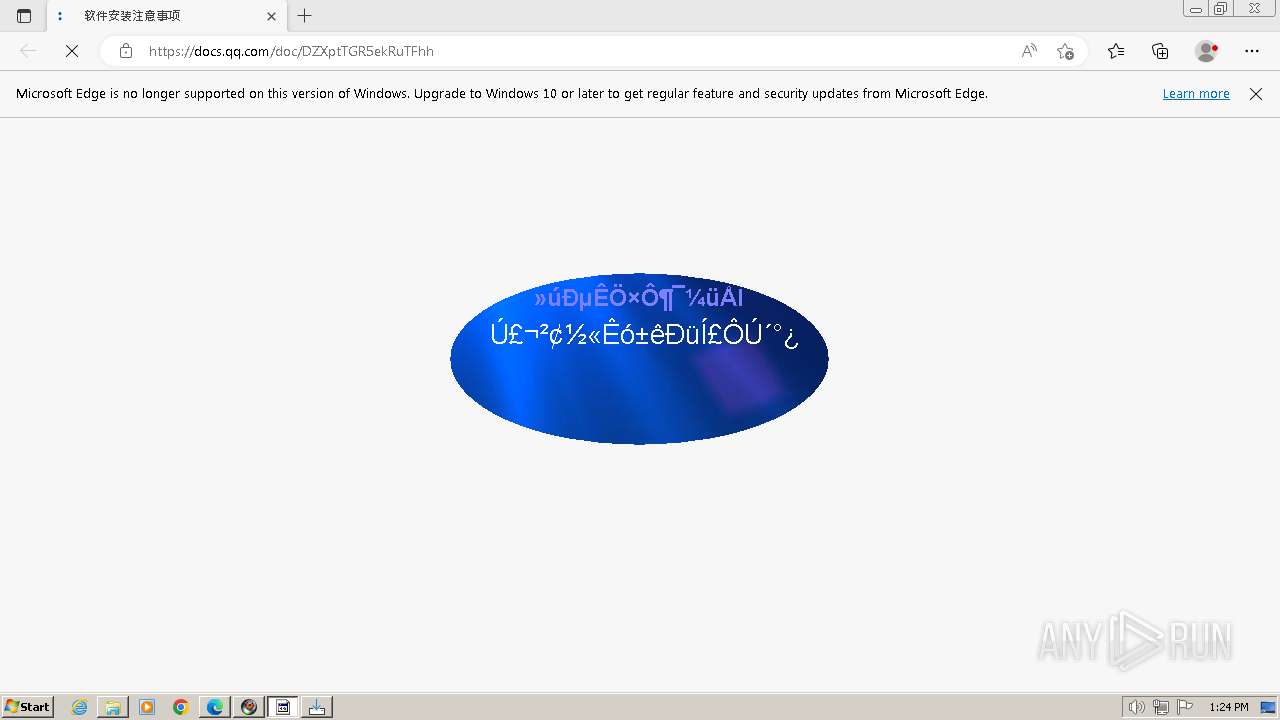Open the Favorites list
This screenshot has height=720, width=1280.
click(1116, 51)
